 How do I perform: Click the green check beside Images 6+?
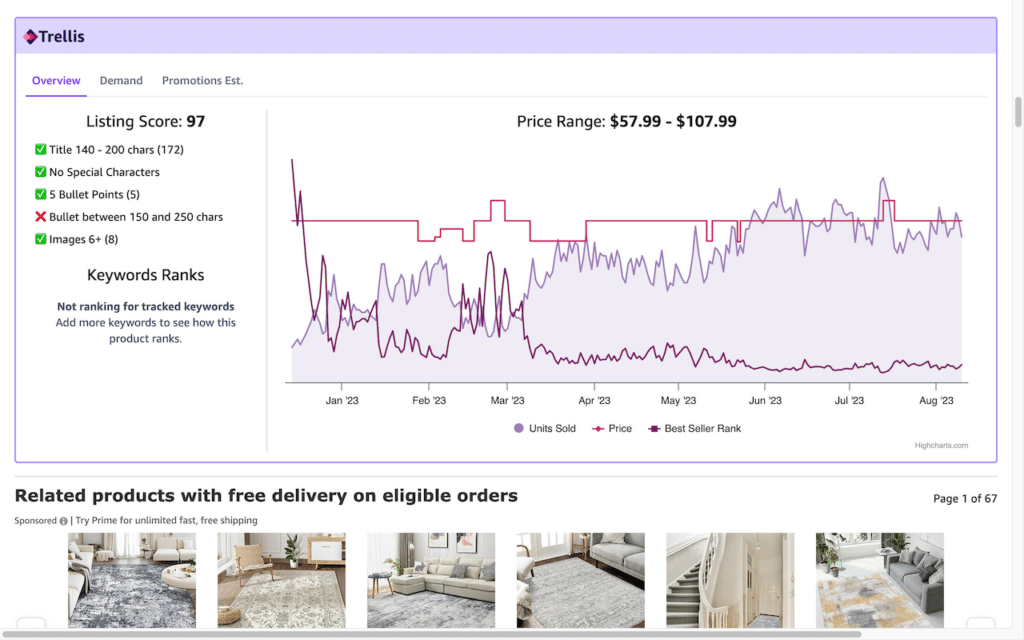[40, 239]
